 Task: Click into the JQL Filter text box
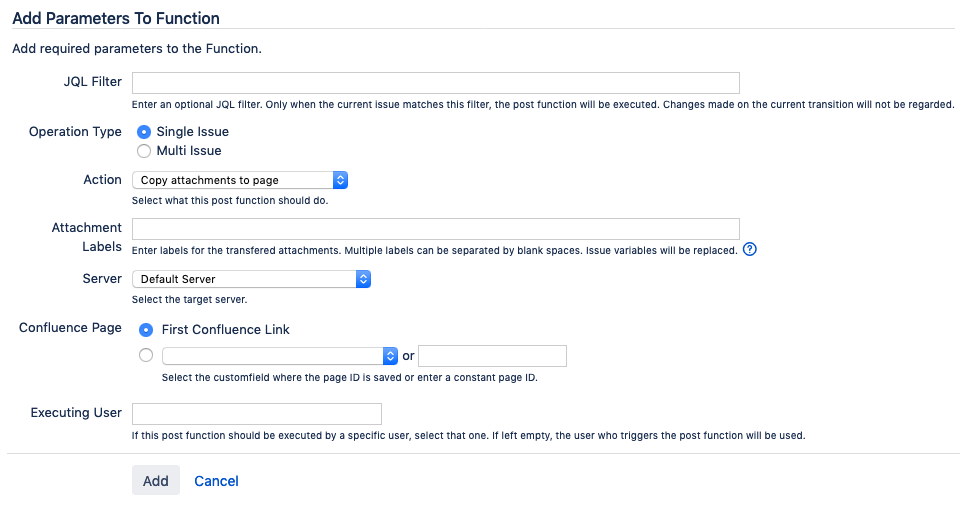435,83
